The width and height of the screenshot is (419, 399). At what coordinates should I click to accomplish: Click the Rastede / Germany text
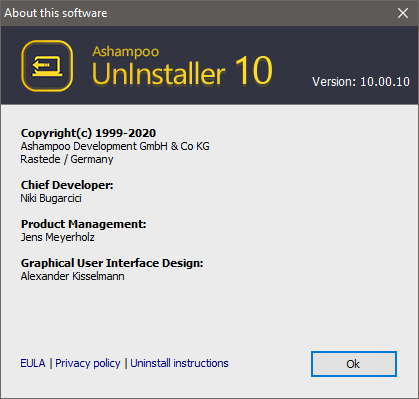click(x=67, y=159)
